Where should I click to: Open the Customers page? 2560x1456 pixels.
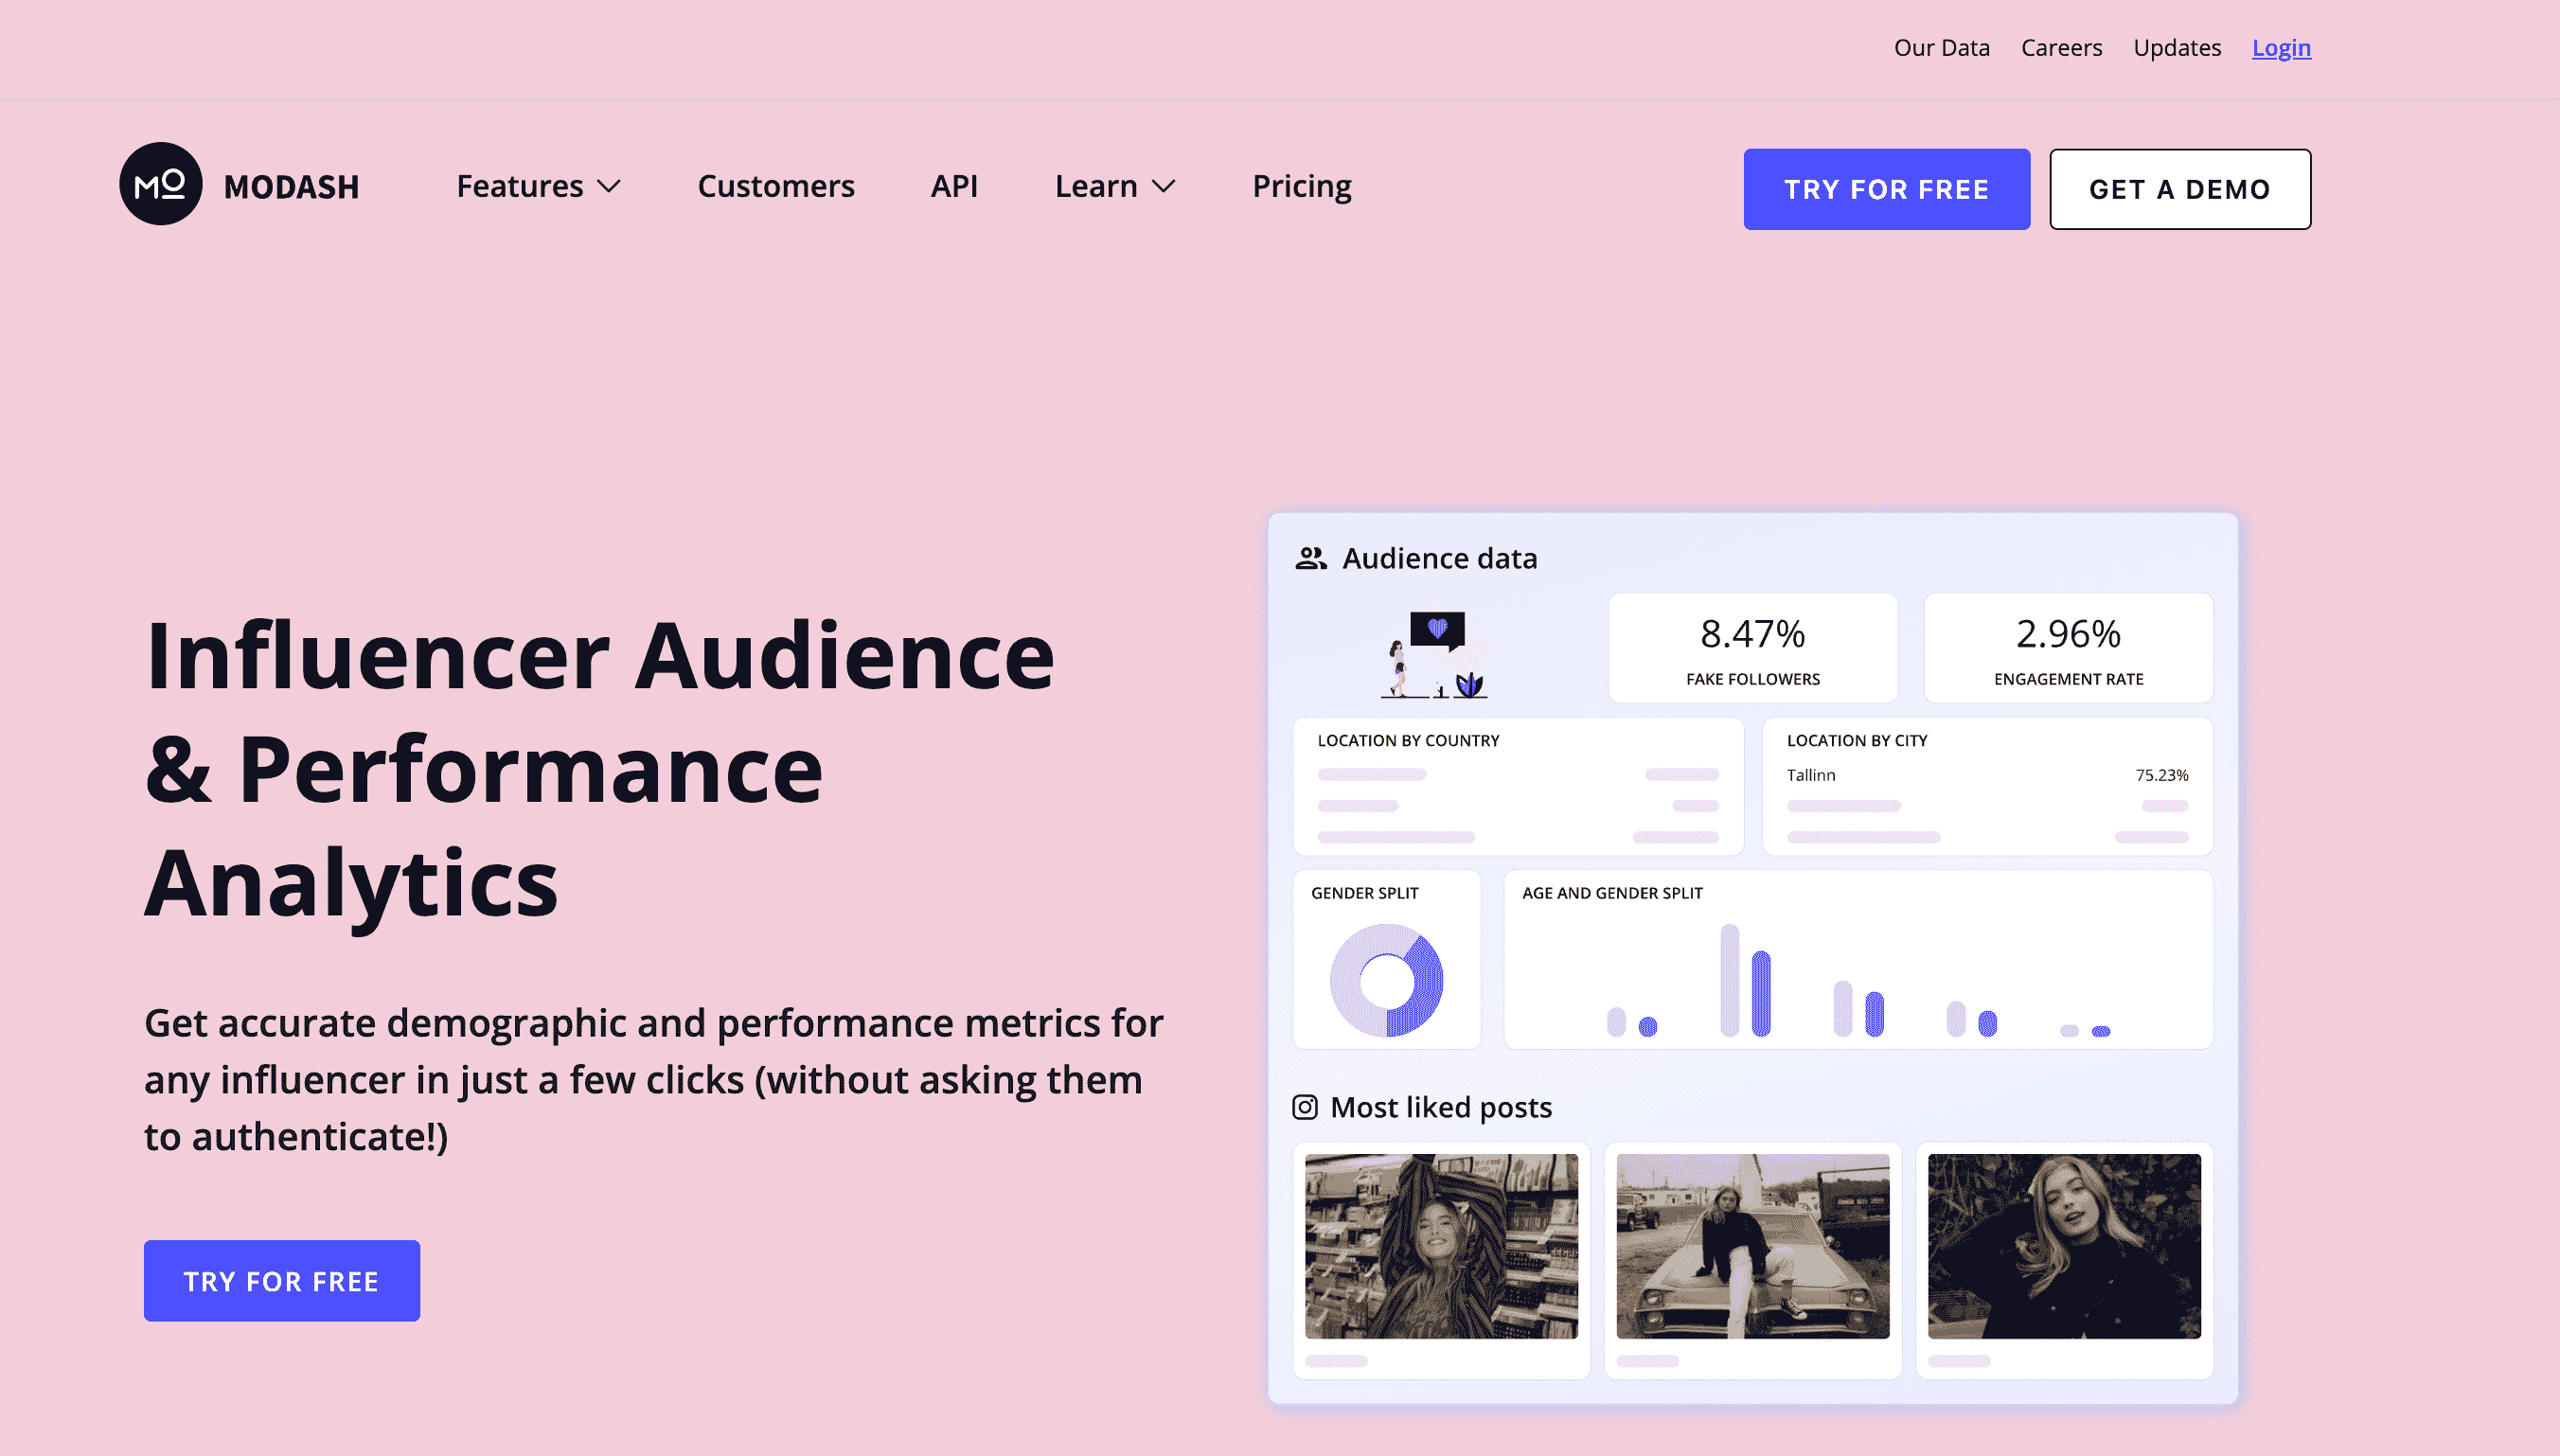(776, 187)
